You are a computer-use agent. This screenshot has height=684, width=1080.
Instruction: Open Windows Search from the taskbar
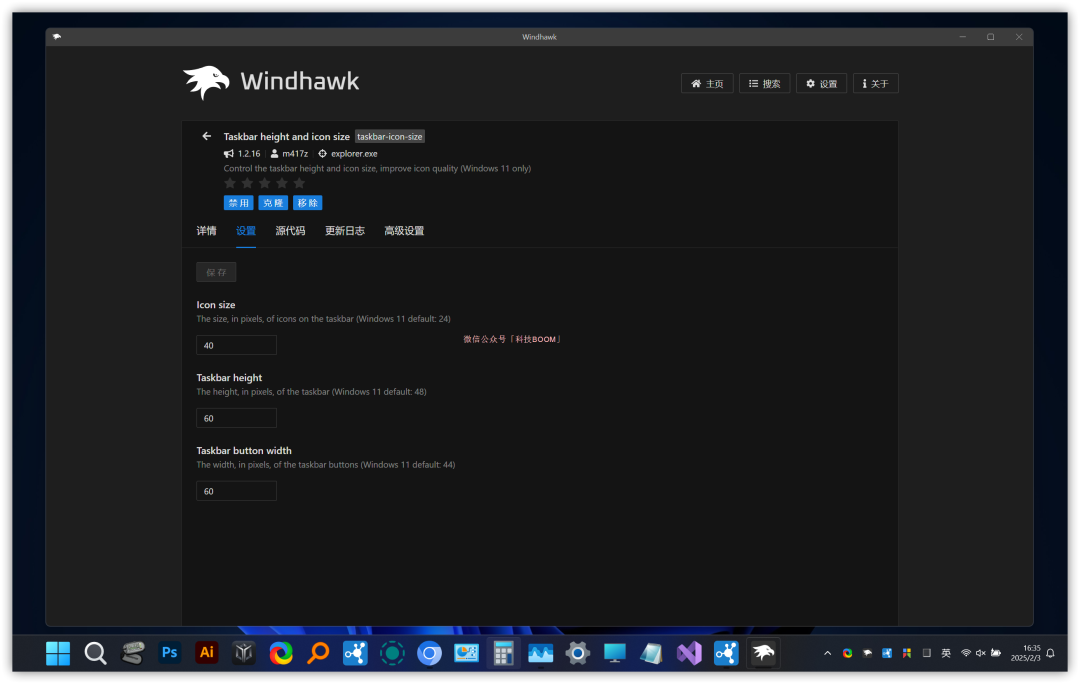(95, 653)
